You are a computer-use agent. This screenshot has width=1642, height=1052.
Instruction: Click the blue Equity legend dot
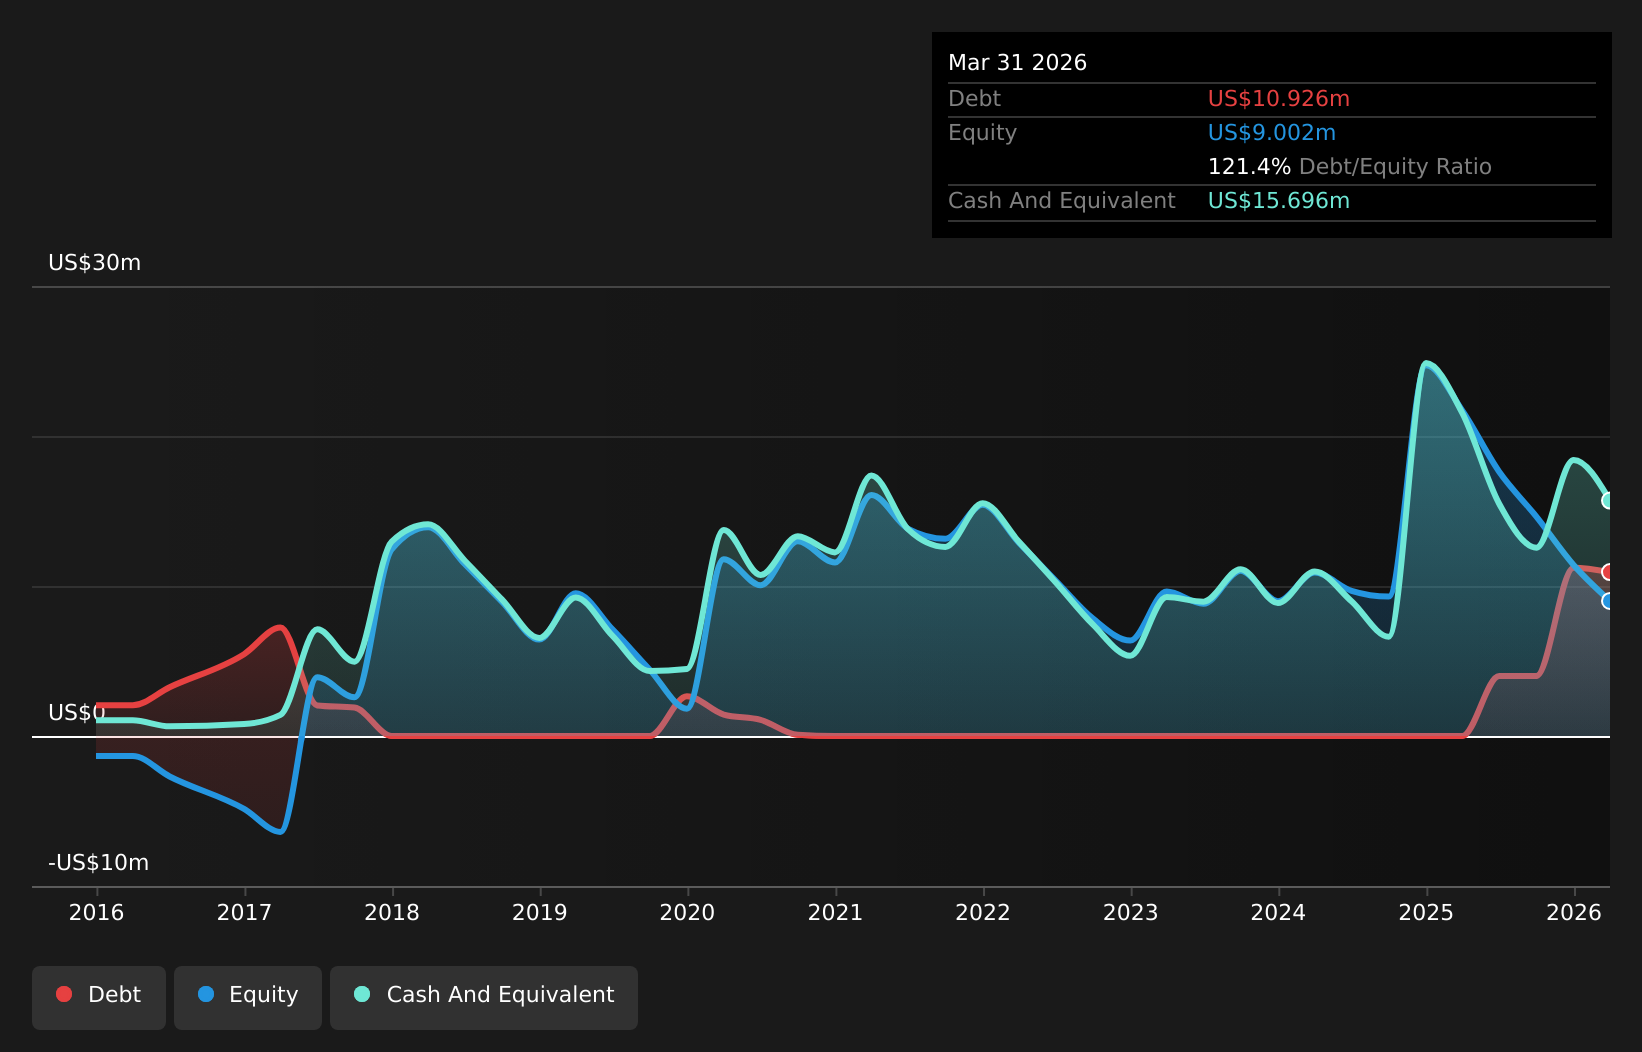(x=206, y=994)
